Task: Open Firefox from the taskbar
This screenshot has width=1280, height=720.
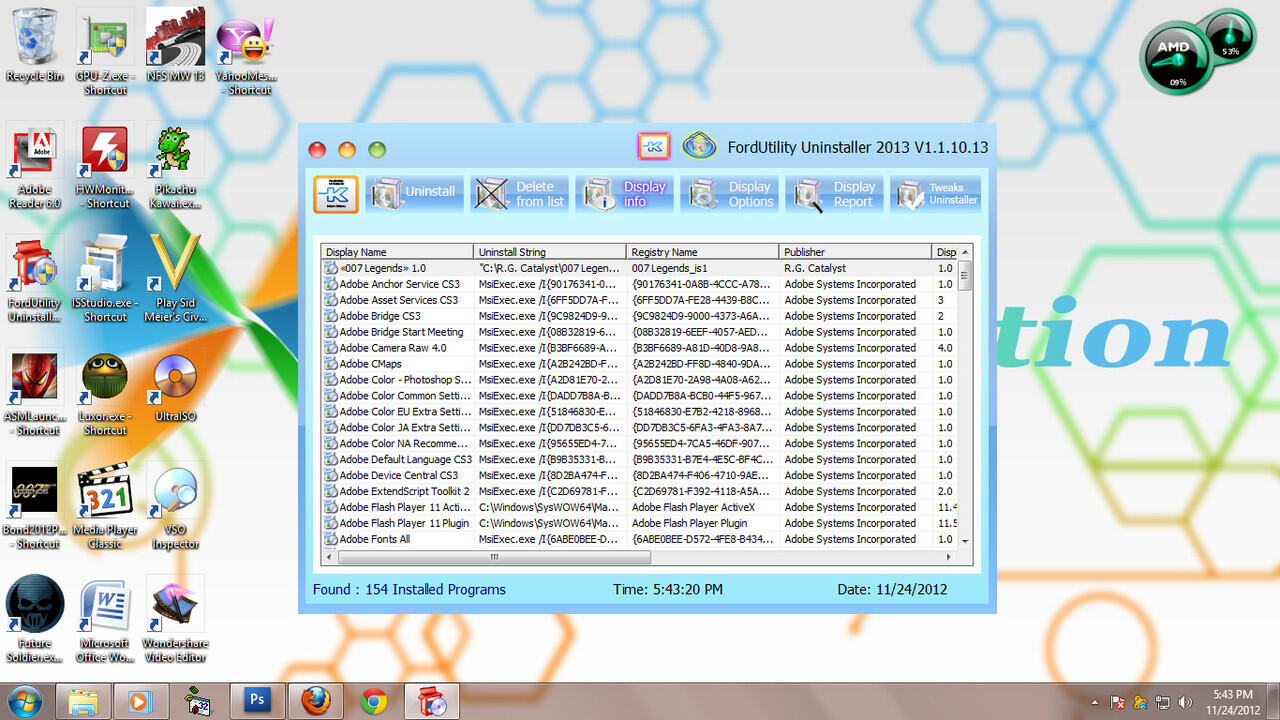Action: click(316, 701)
